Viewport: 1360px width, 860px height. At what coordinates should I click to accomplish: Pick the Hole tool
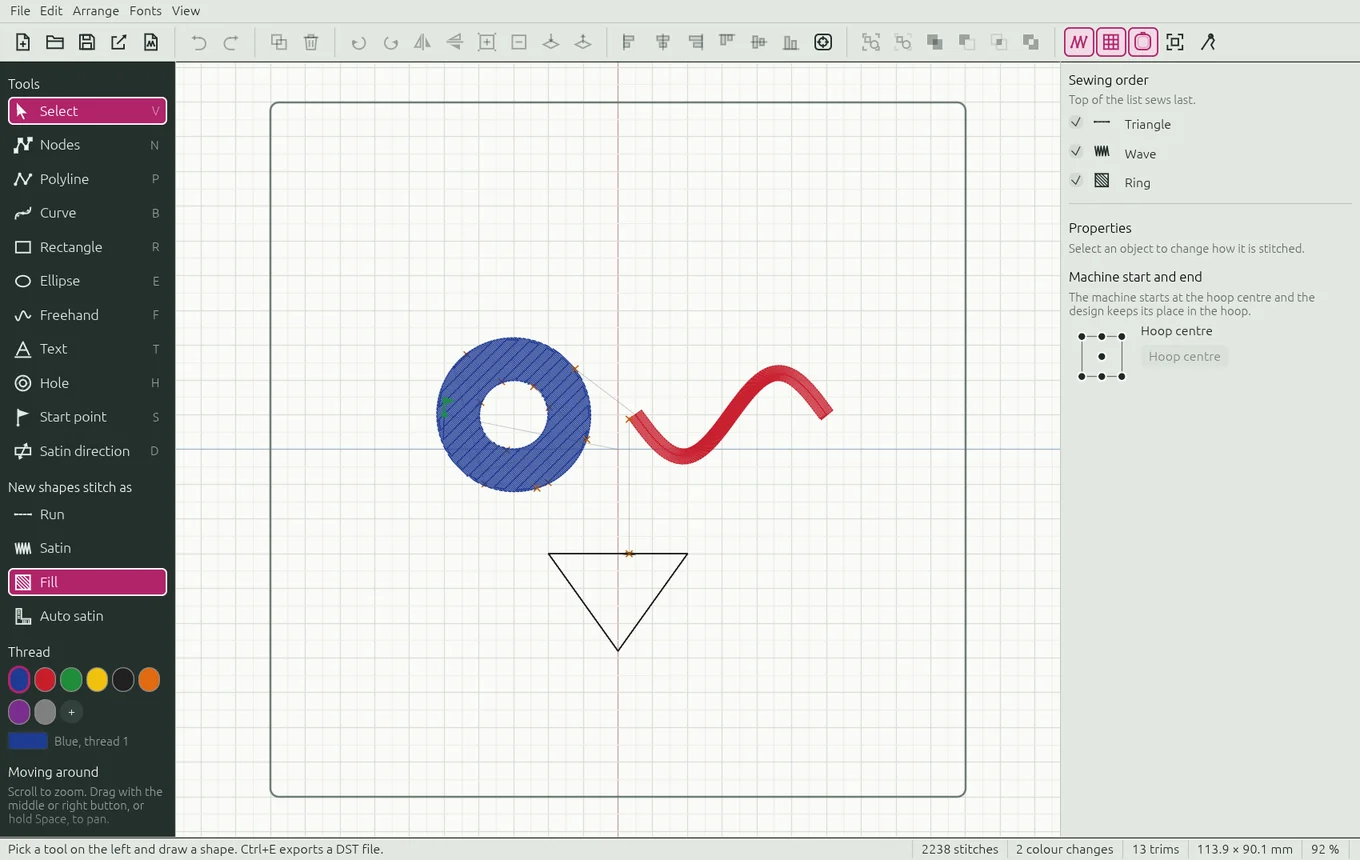point(87,383)
